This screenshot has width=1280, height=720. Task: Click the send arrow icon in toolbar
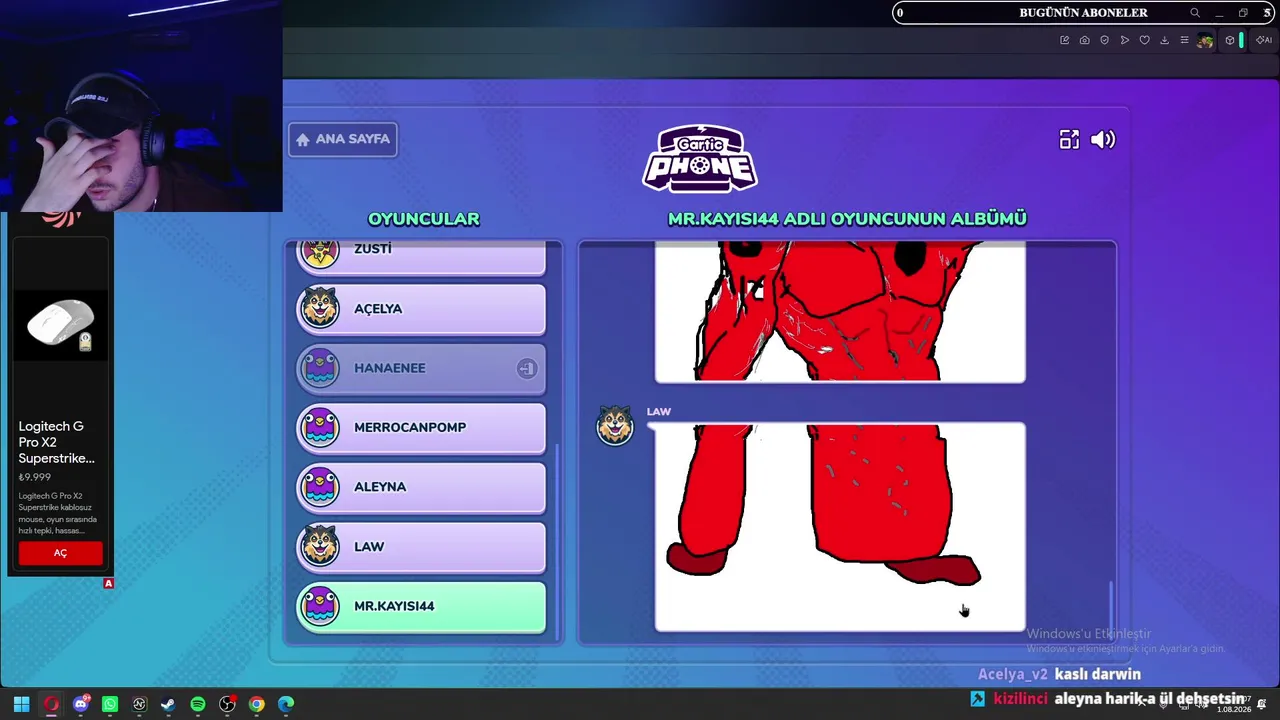point(1125,40)
